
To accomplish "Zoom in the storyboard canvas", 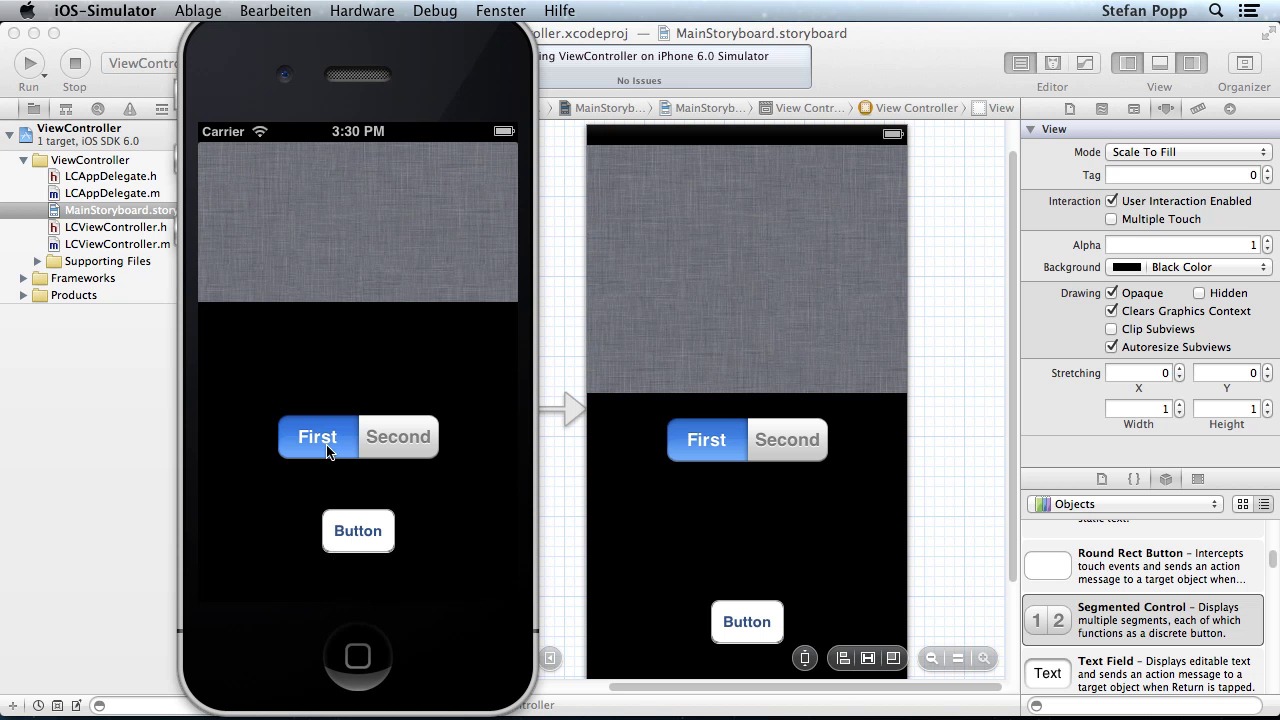I will (x=984, y=658).
